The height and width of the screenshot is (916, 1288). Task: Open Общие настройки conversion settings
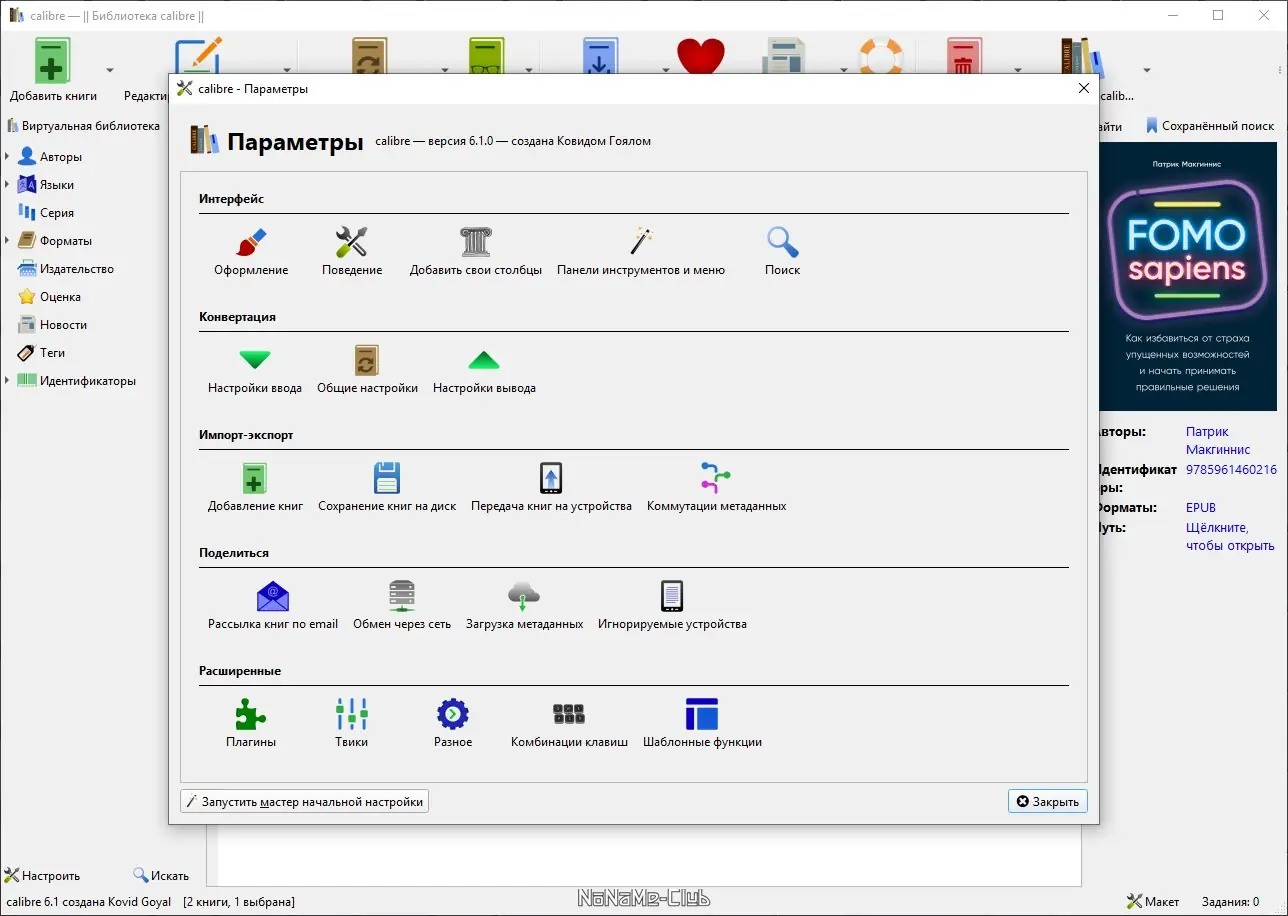pyautogui.click(x=367, y=370)
